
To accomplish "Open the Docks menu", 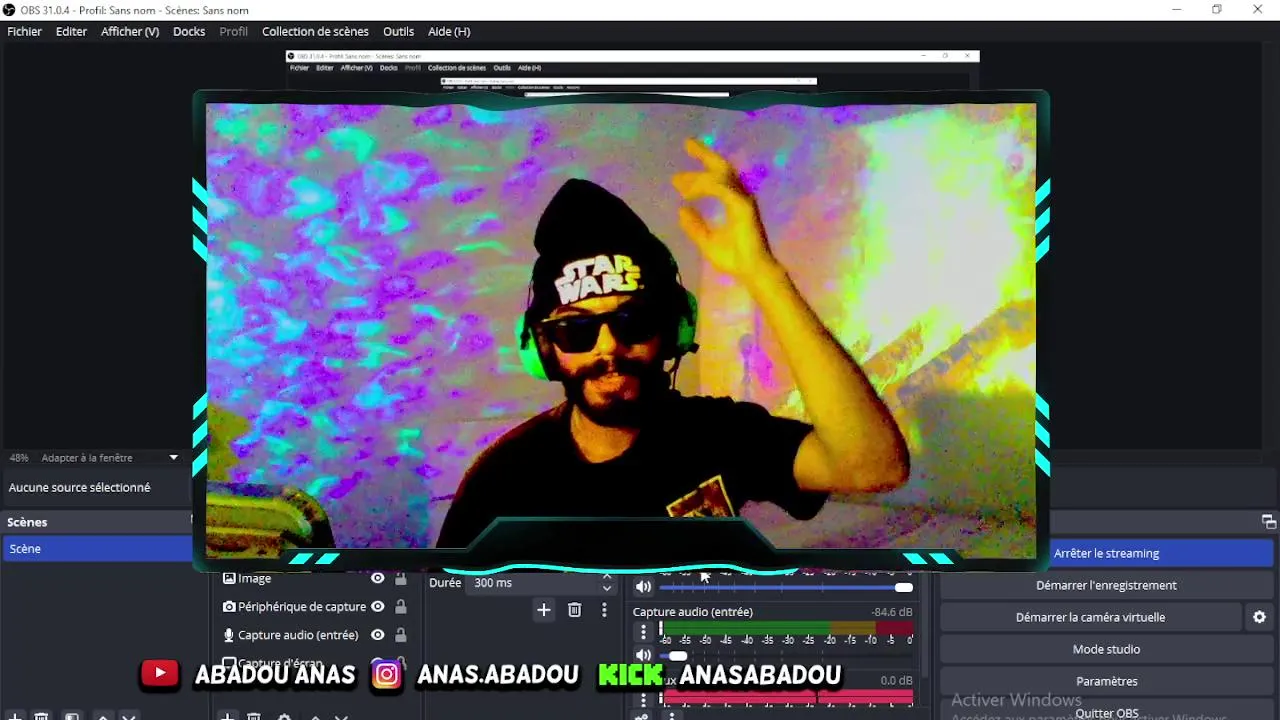I will [189, 31].
